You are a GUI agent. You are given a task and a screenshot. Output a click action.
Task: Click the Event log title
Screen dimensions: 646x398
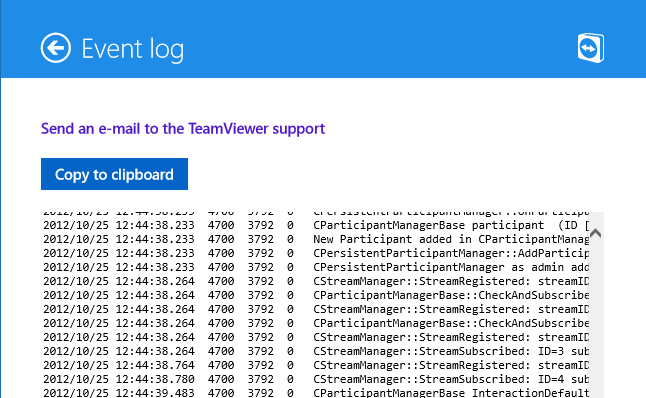132,49
